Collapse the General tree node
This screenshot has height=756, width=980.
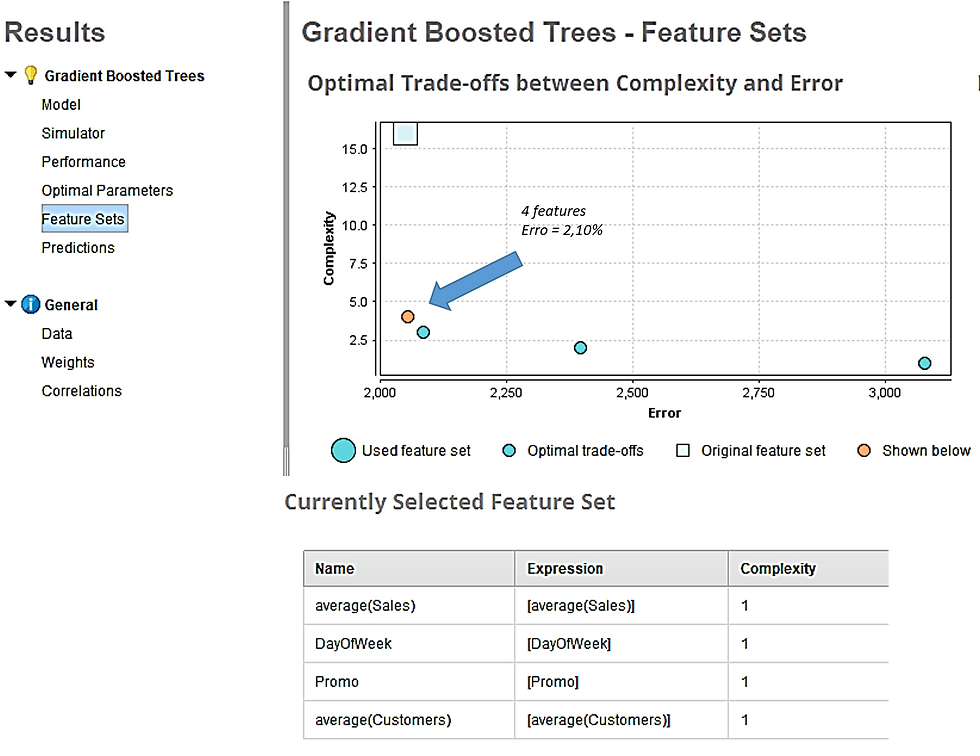[11, 304]
